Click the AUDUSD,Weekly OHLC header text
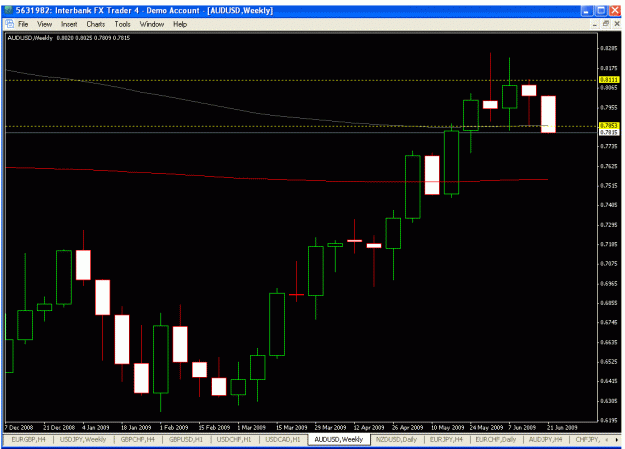The width and height of the screenshot is (625, 449). pyautogui.click(x=69, y=38)
